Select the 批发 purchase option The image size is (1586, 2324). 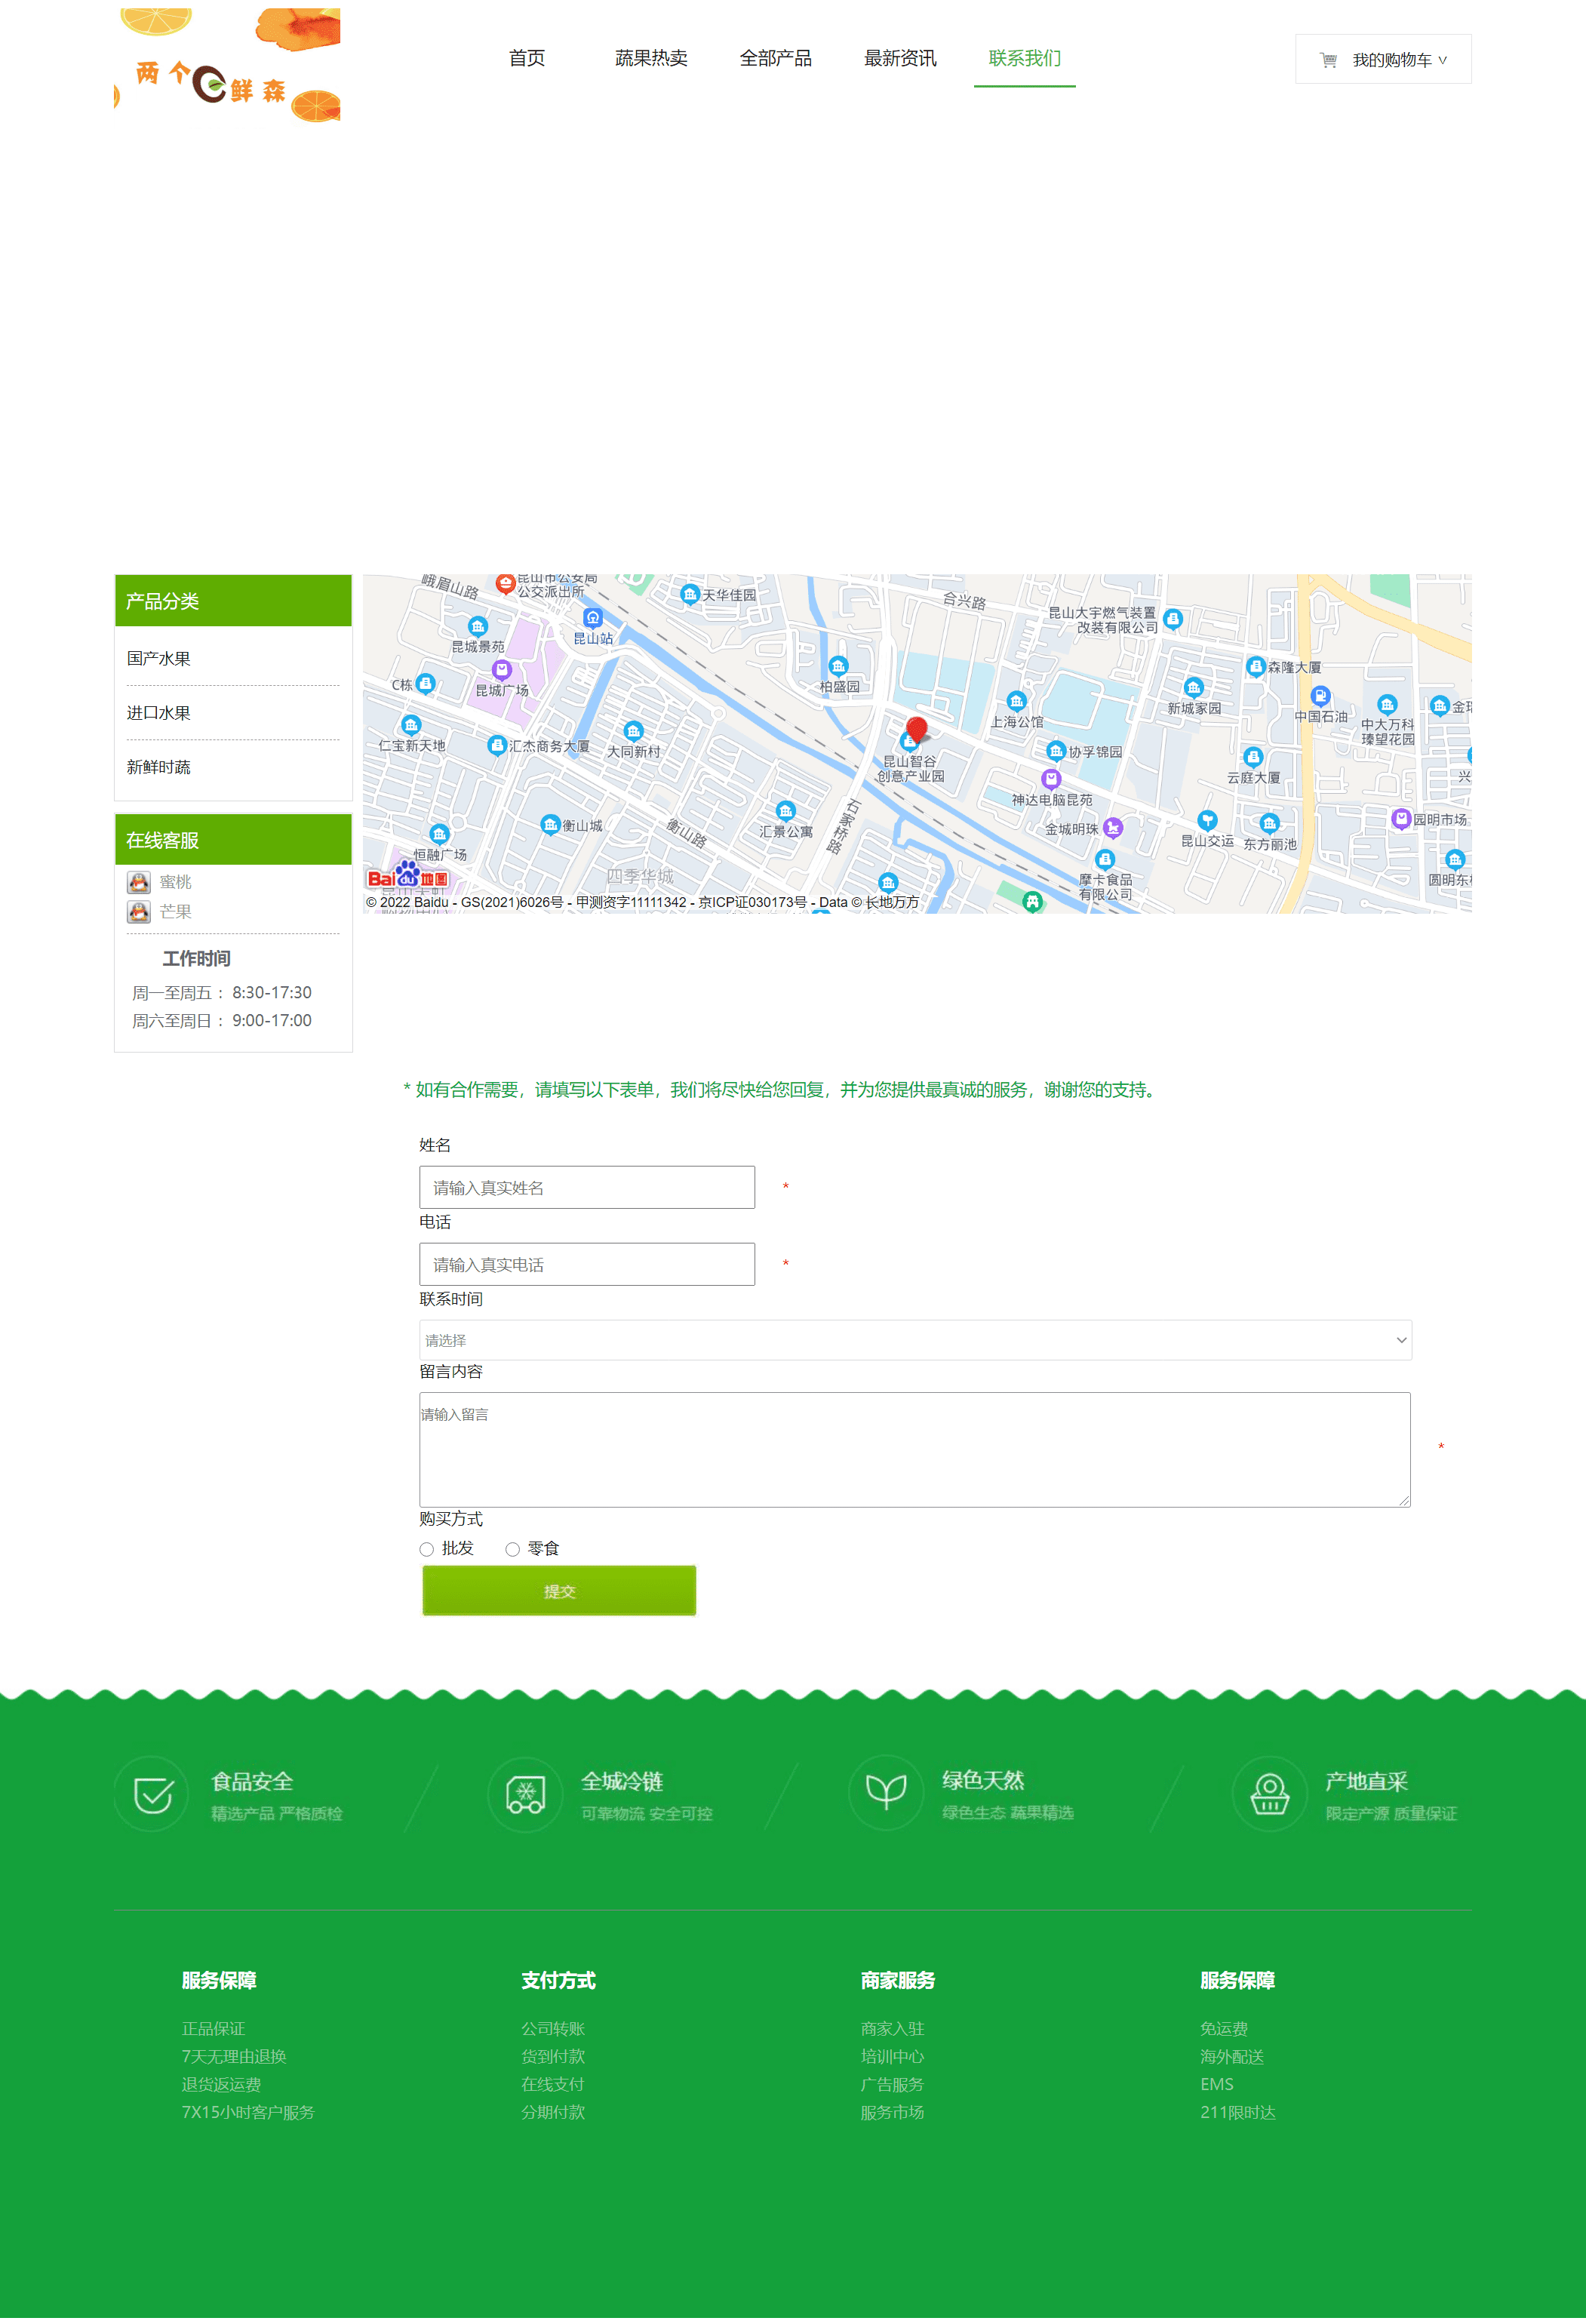tap(427, 1548)
